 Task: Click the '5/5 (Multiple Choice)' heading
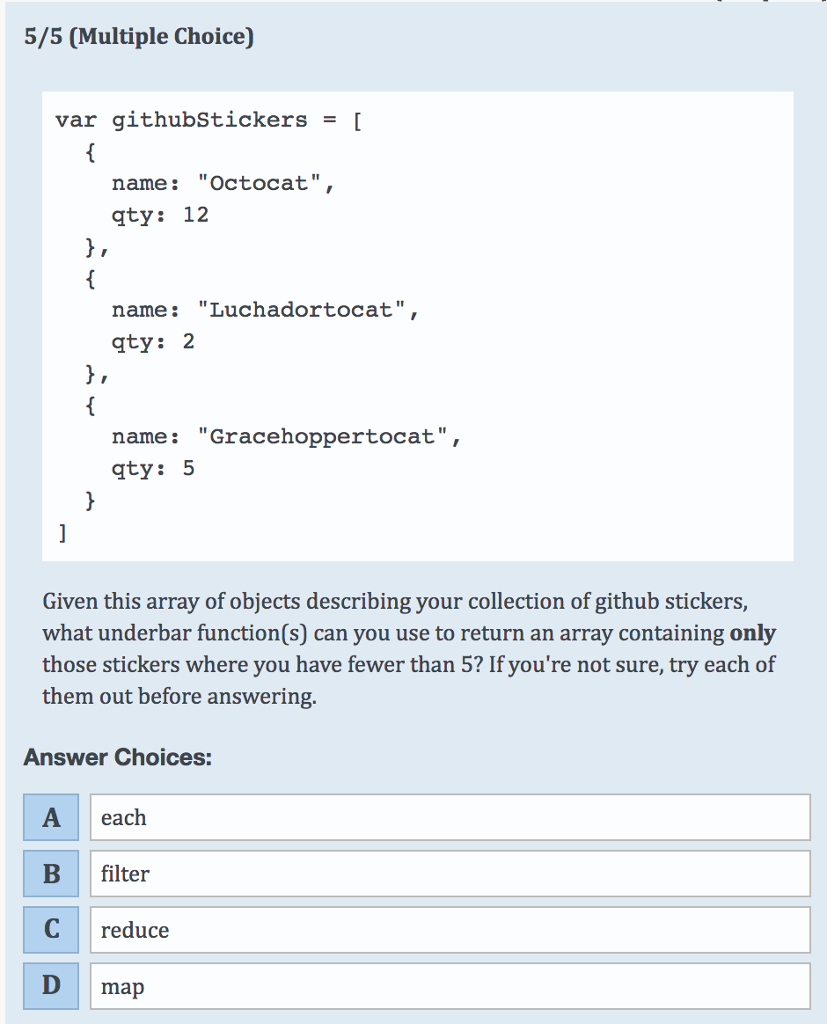[x=139, y=38]
